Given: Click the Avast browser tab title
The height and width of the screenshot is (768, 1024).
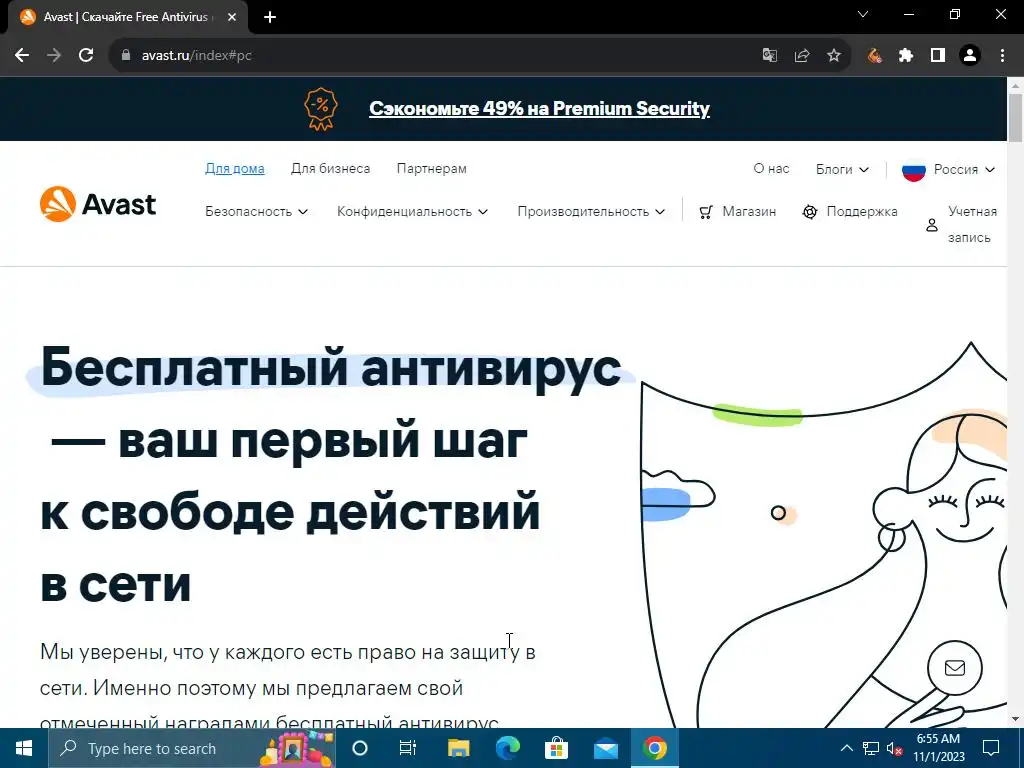Looking at the screenshot, I should [x=125, y=18].
